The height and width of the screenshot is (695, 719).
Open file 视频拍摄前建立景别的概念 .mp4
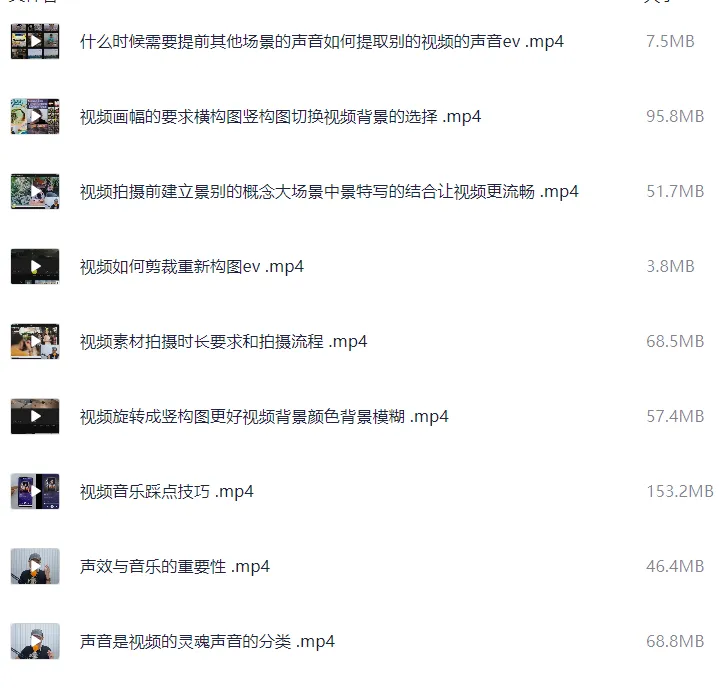329,192
